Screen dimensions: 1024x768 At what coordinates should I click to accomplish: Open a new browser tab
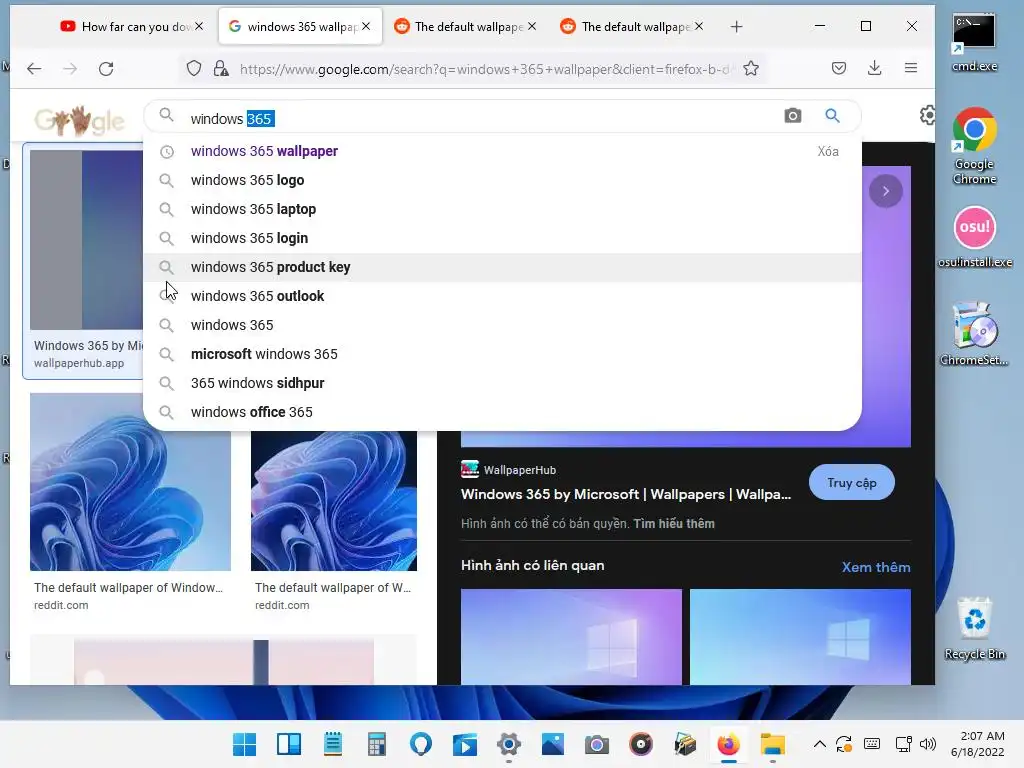(737, 27)
